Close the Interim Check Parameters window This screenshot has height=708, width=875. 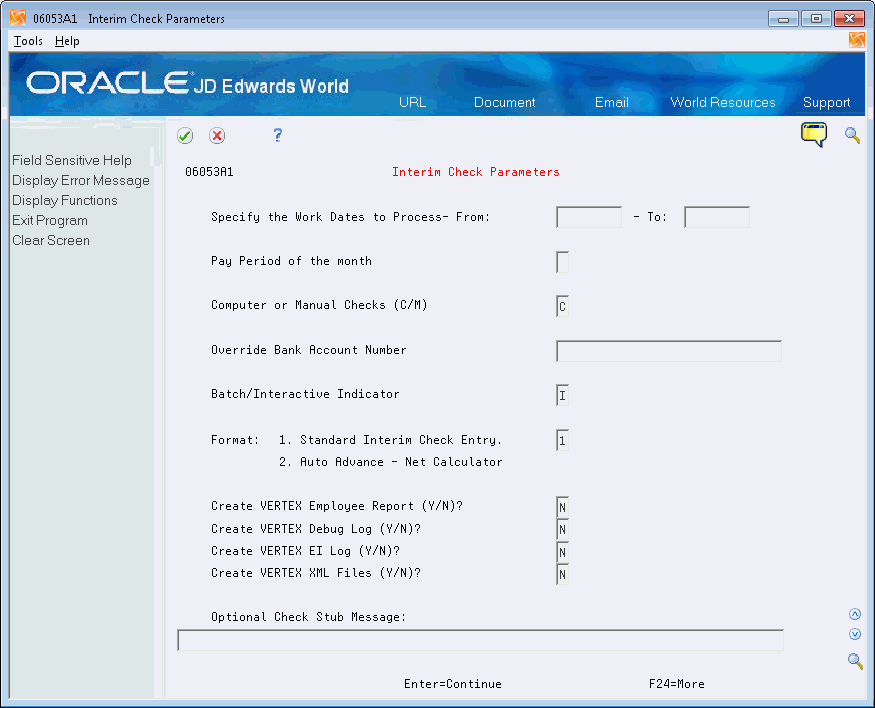[x=849, y=19]
